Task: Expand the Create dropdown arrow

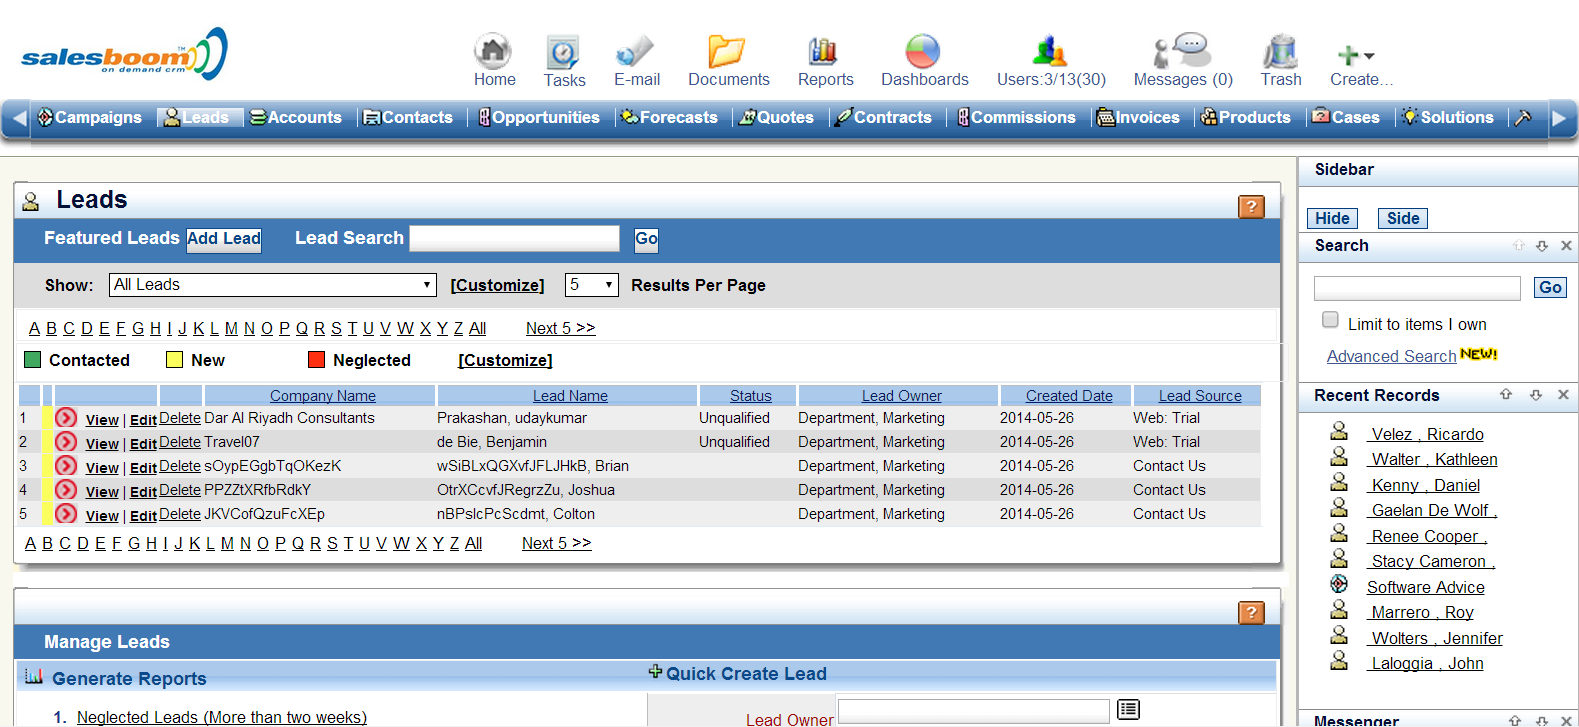Action: click(x=1369, y=56)
